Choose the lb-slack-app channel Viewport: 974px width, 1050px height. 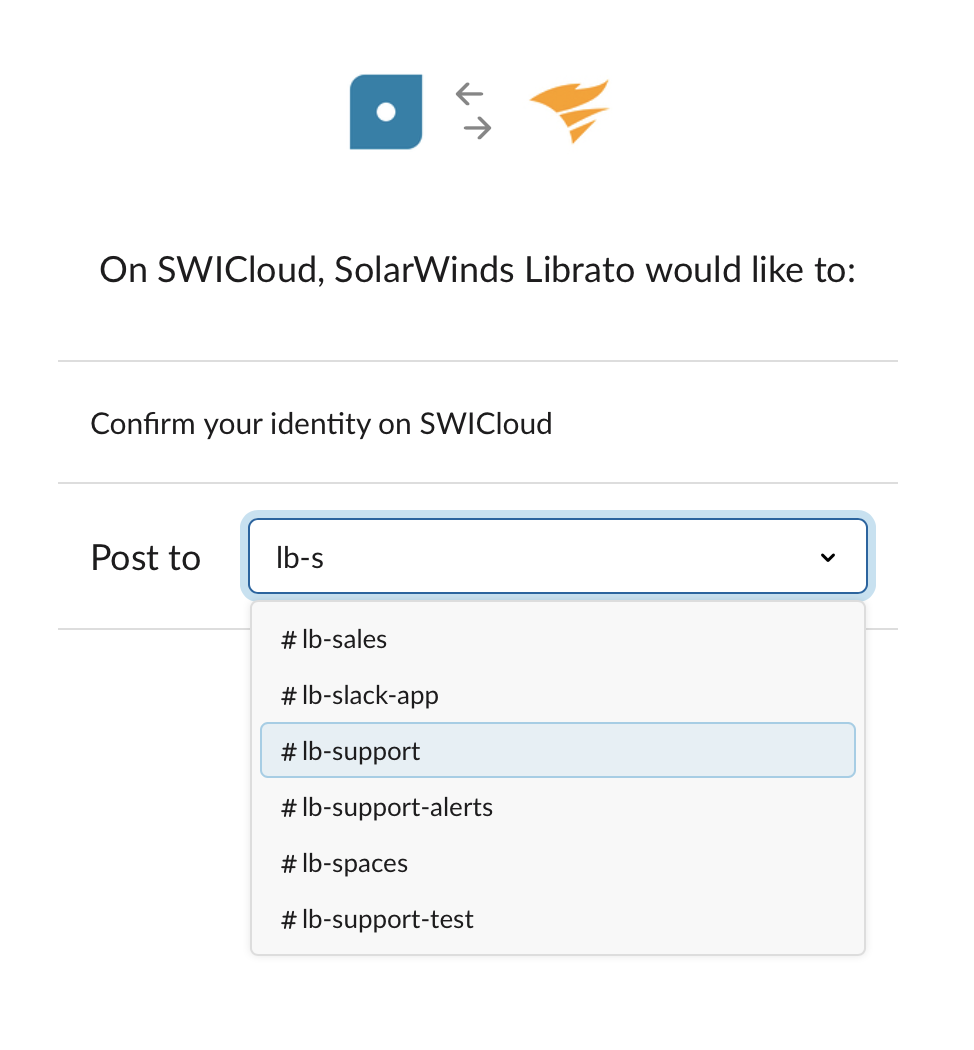tap(370, 695)
